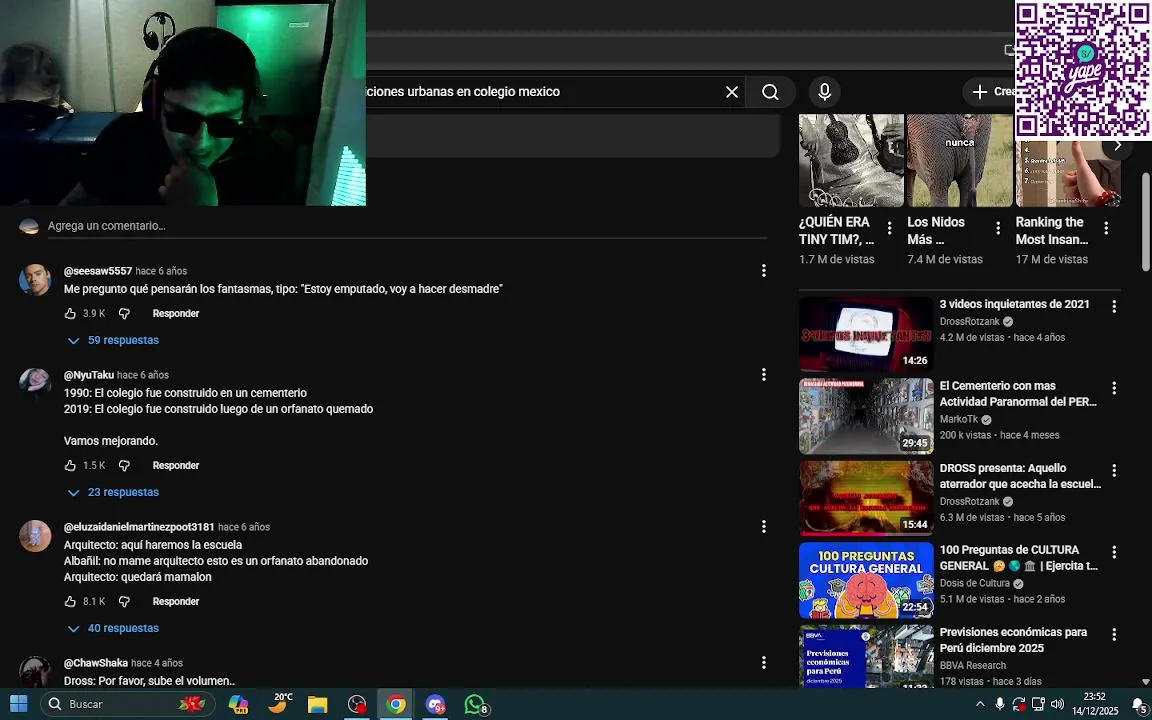The height and width of the screenshot is (720, 1152).
Task: Reply to the @NyuTaku comment
Action: [x=176, y=466]
